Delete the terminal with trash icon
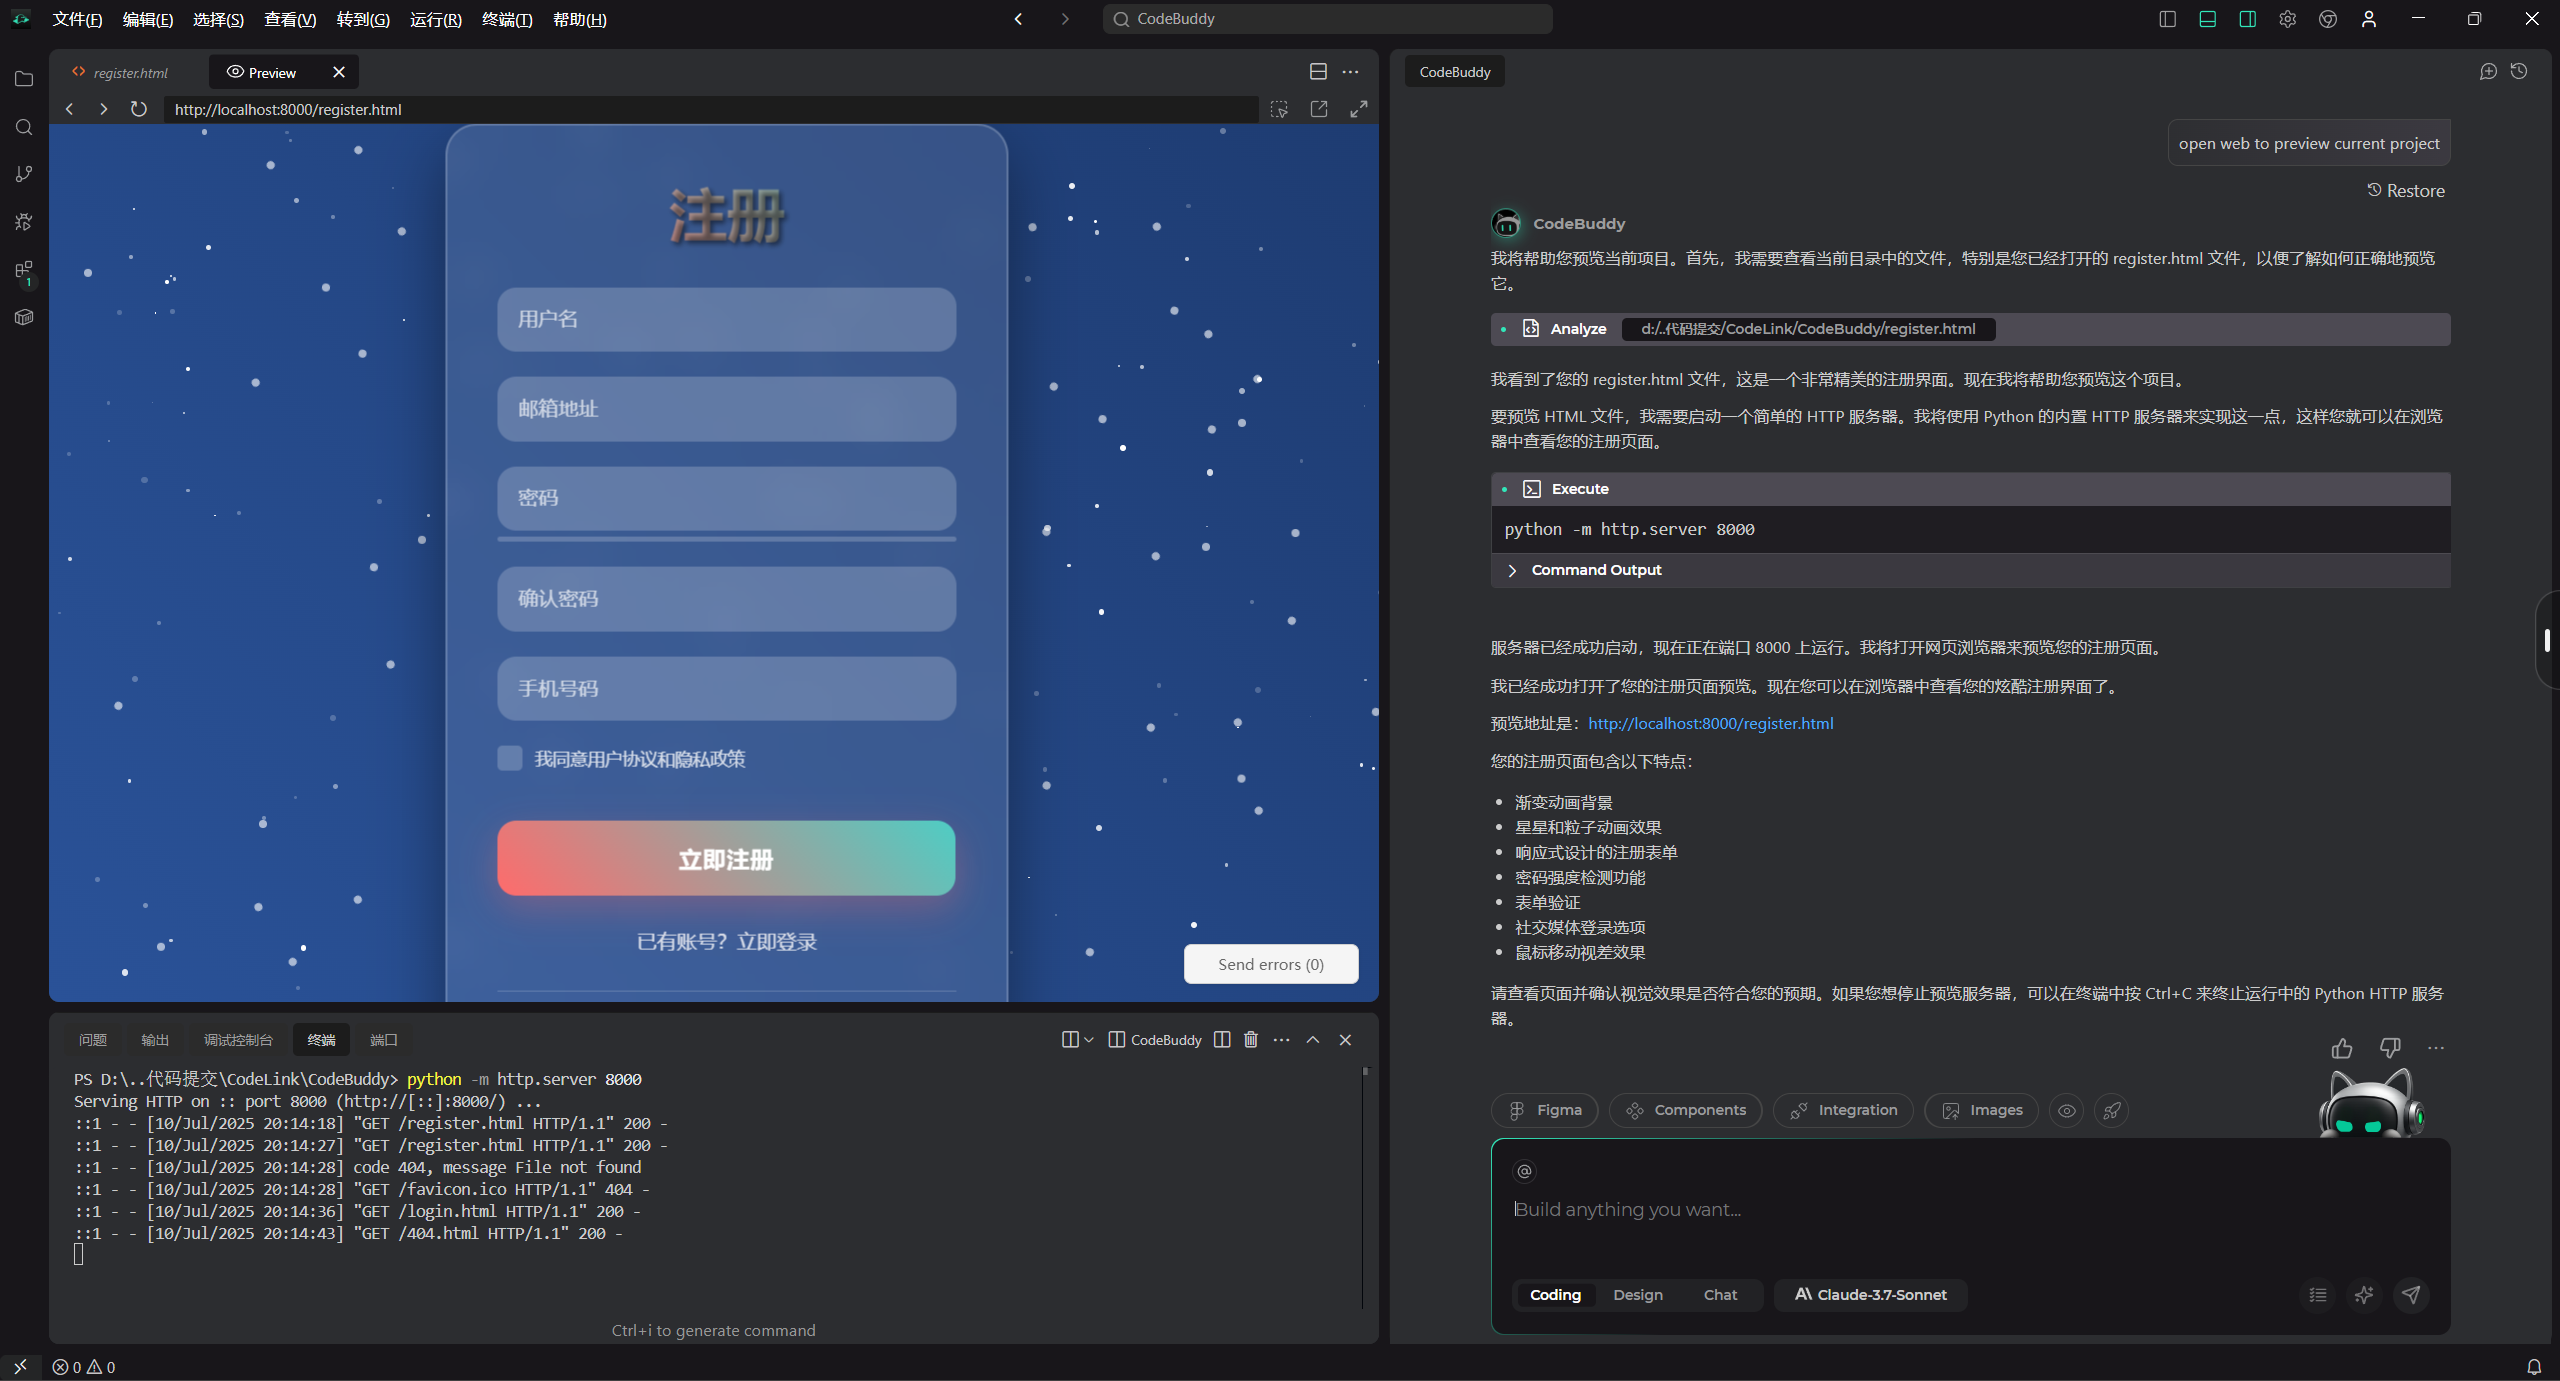The width and height of the screenshot is (2560, 1381). click(x=1250, y=1040)
